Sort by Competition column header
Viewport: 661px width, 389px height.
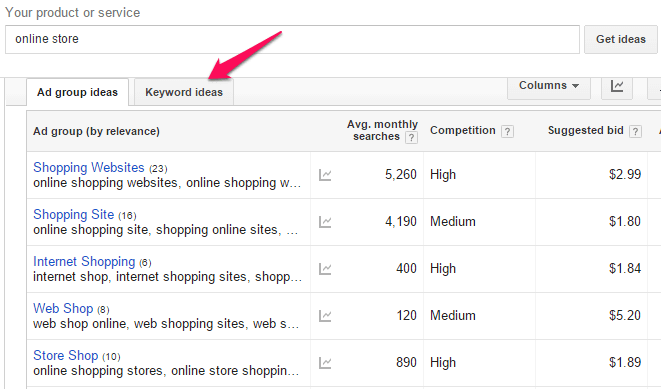coord(462,131)
